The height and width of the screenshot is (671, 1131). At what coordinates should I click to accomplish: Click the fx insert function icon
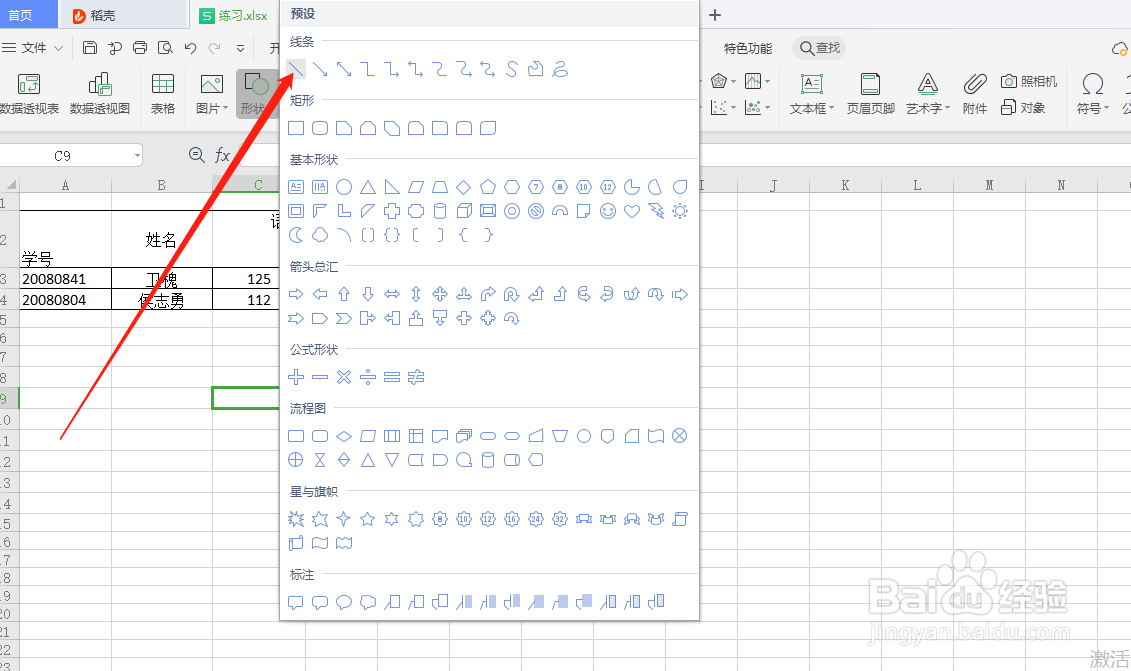click(222, 155)
